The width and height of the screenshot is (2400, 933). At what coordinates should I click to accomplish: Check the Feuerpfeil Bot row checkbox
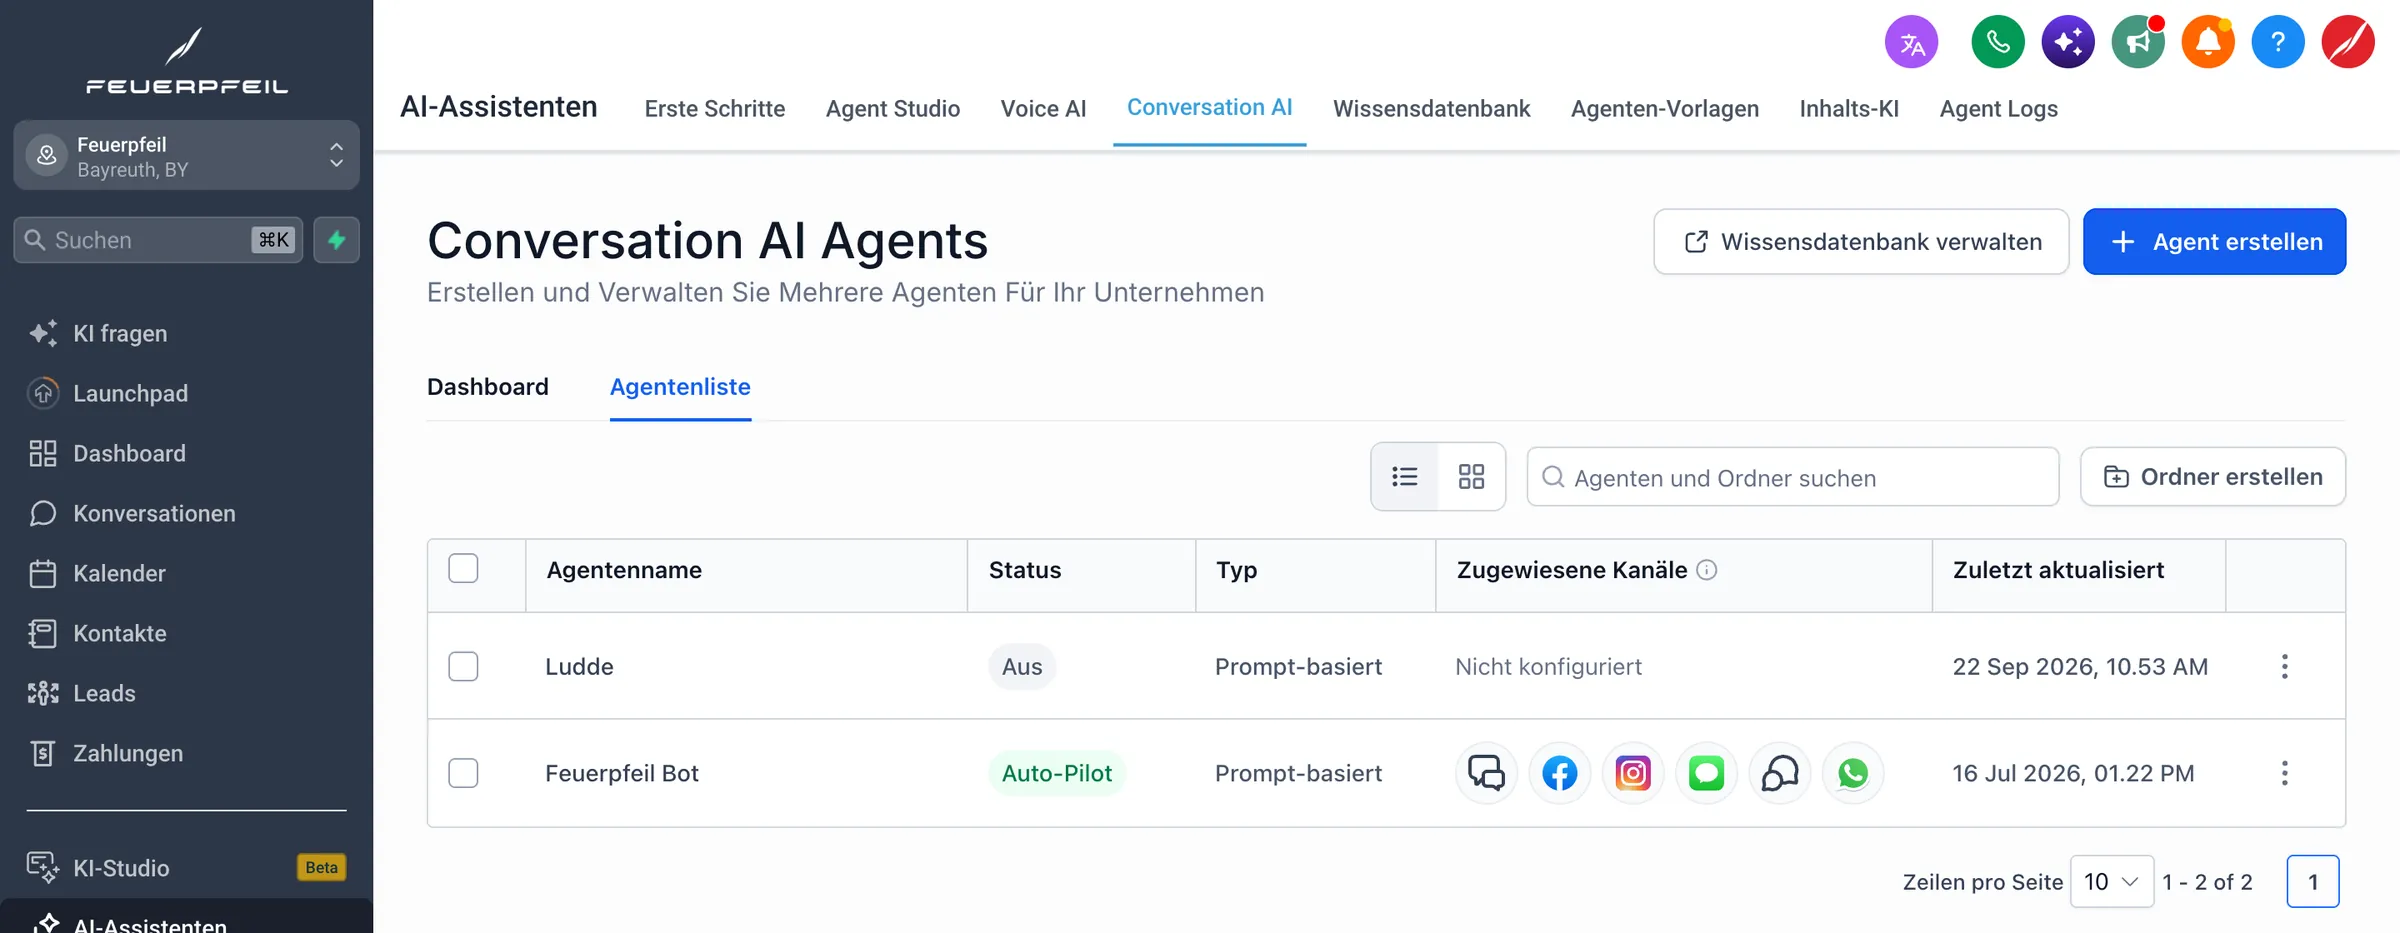[x=463, y=773]
